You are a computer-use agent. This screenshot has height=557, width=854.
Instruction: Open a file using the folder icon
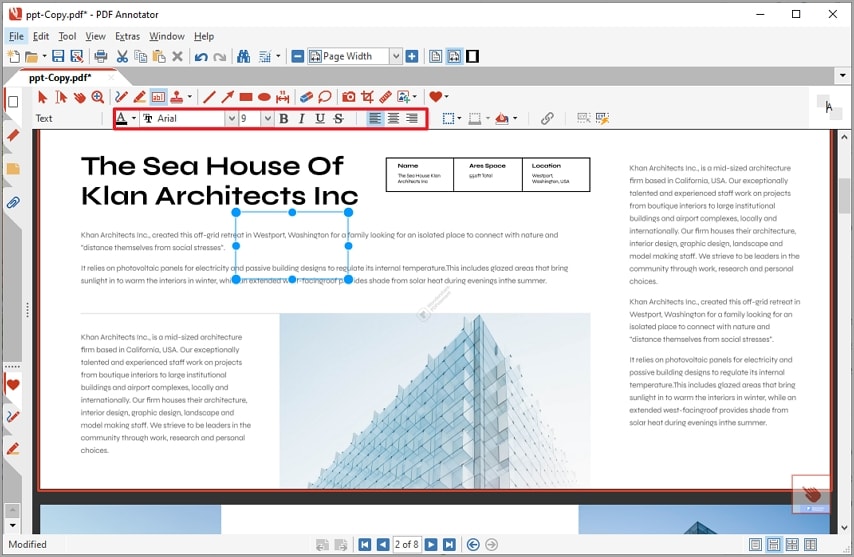click(32, 56)
